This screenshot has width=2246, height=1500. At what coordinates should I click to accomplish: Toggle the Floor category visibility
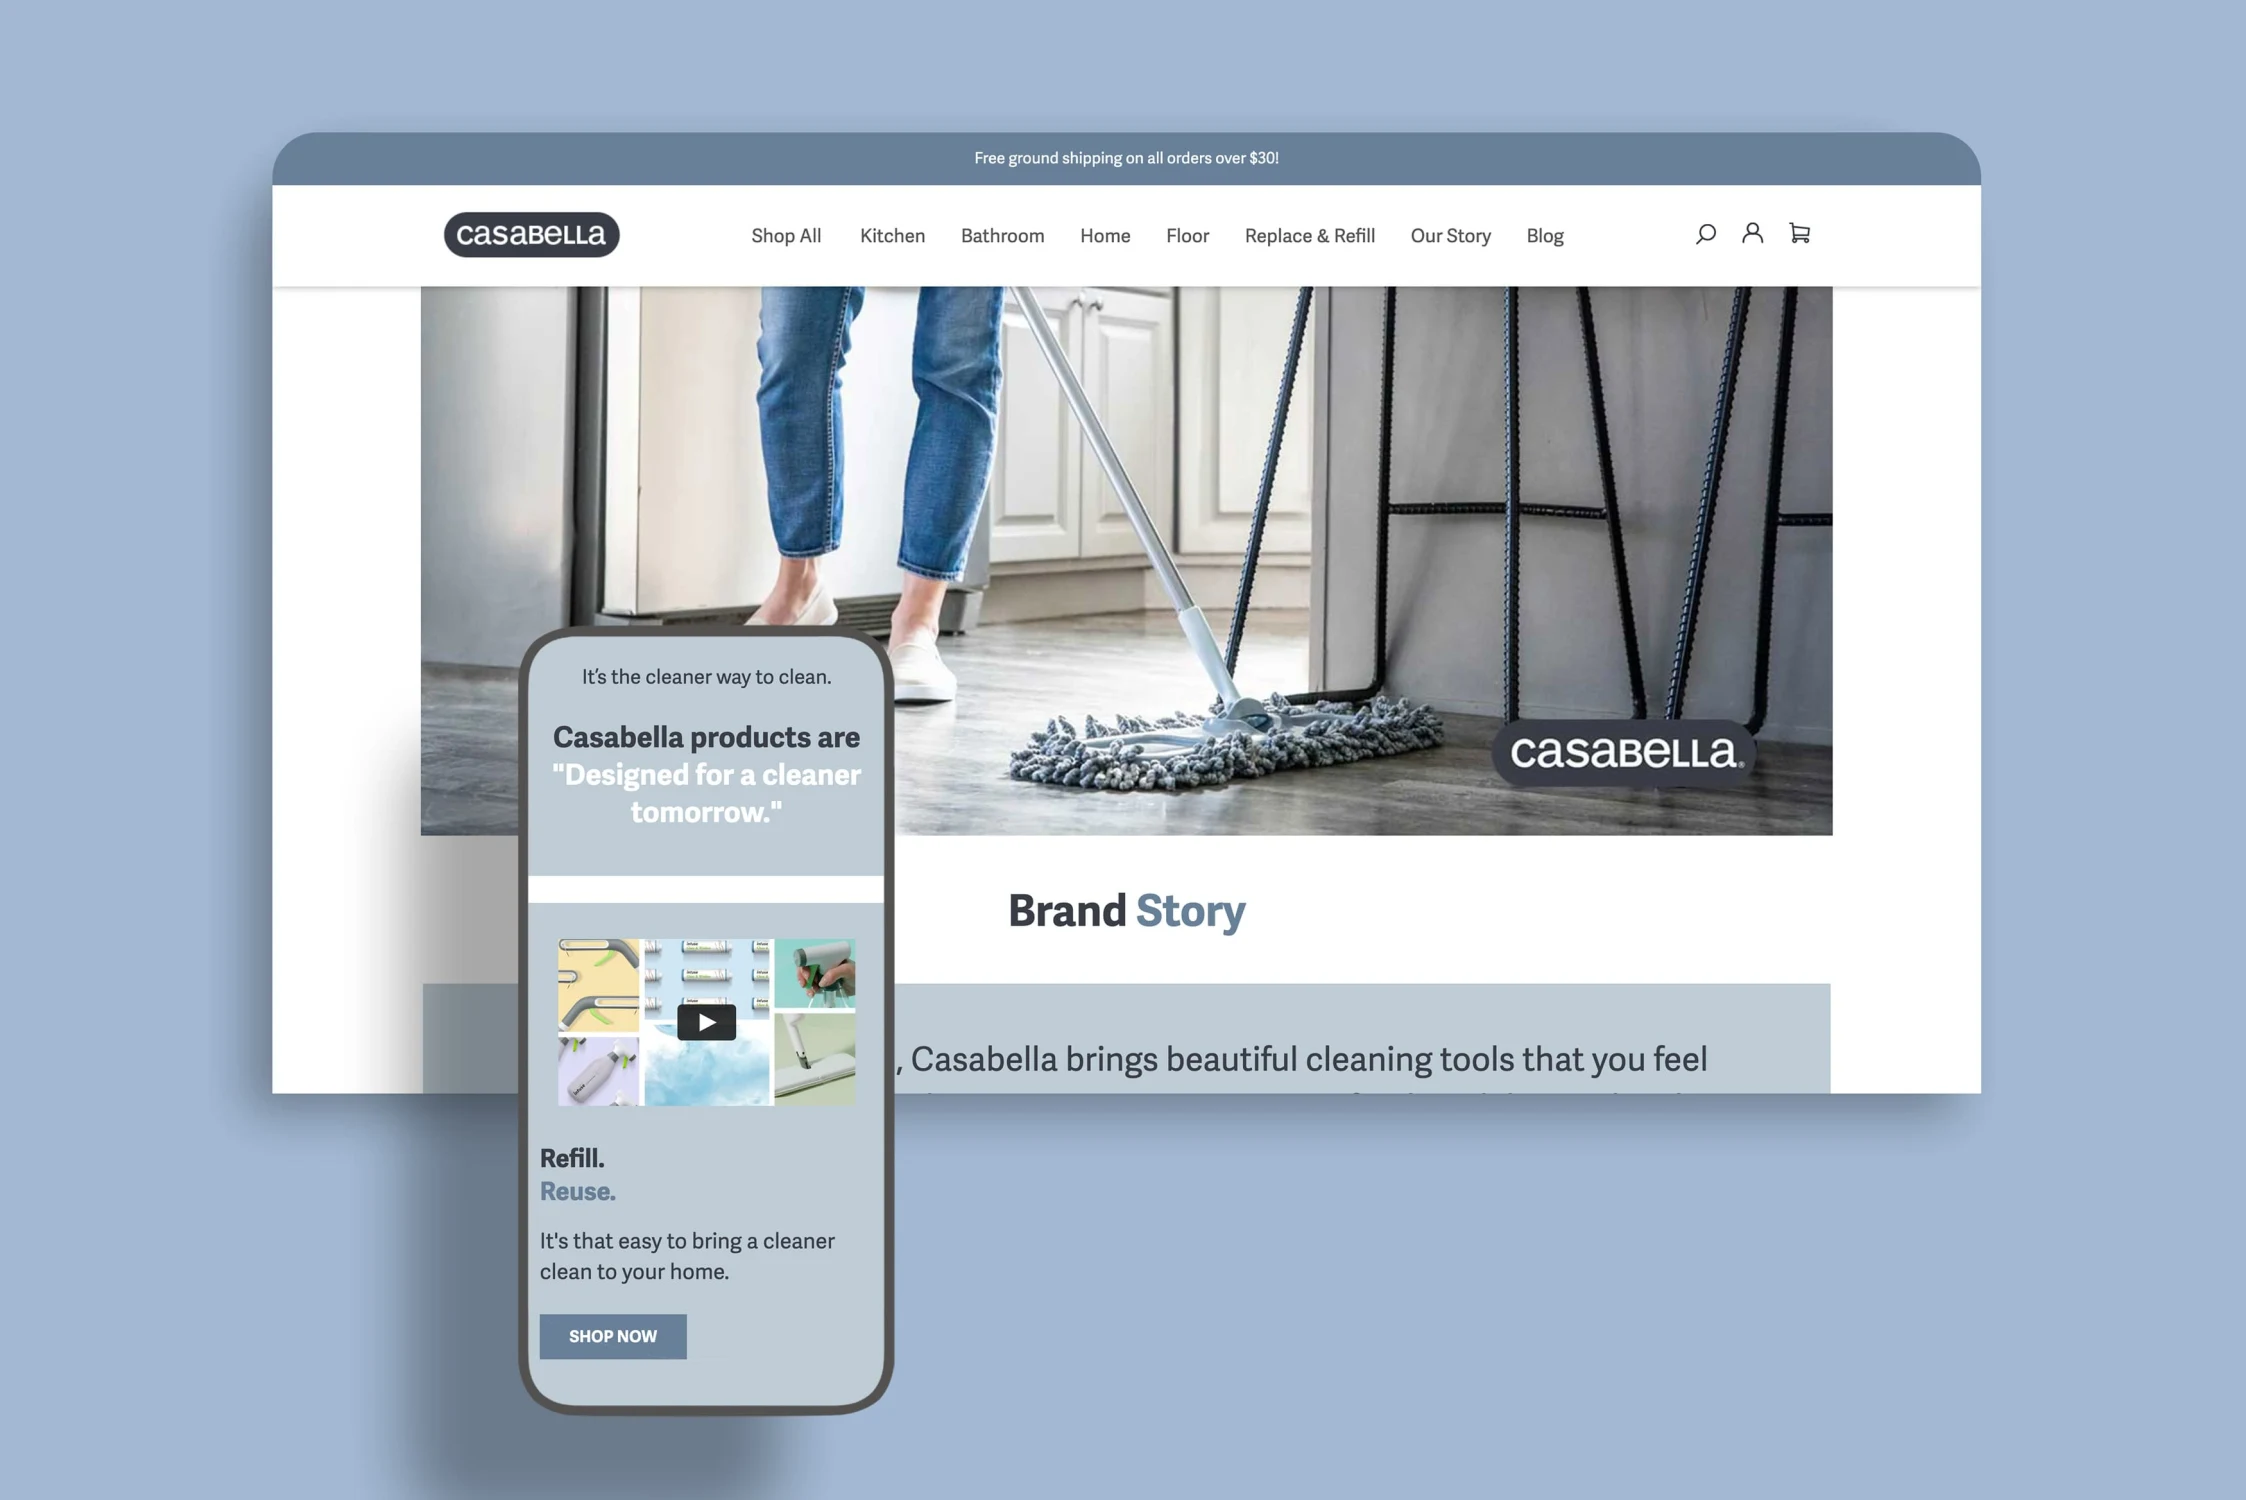(x=1187, y=234)
